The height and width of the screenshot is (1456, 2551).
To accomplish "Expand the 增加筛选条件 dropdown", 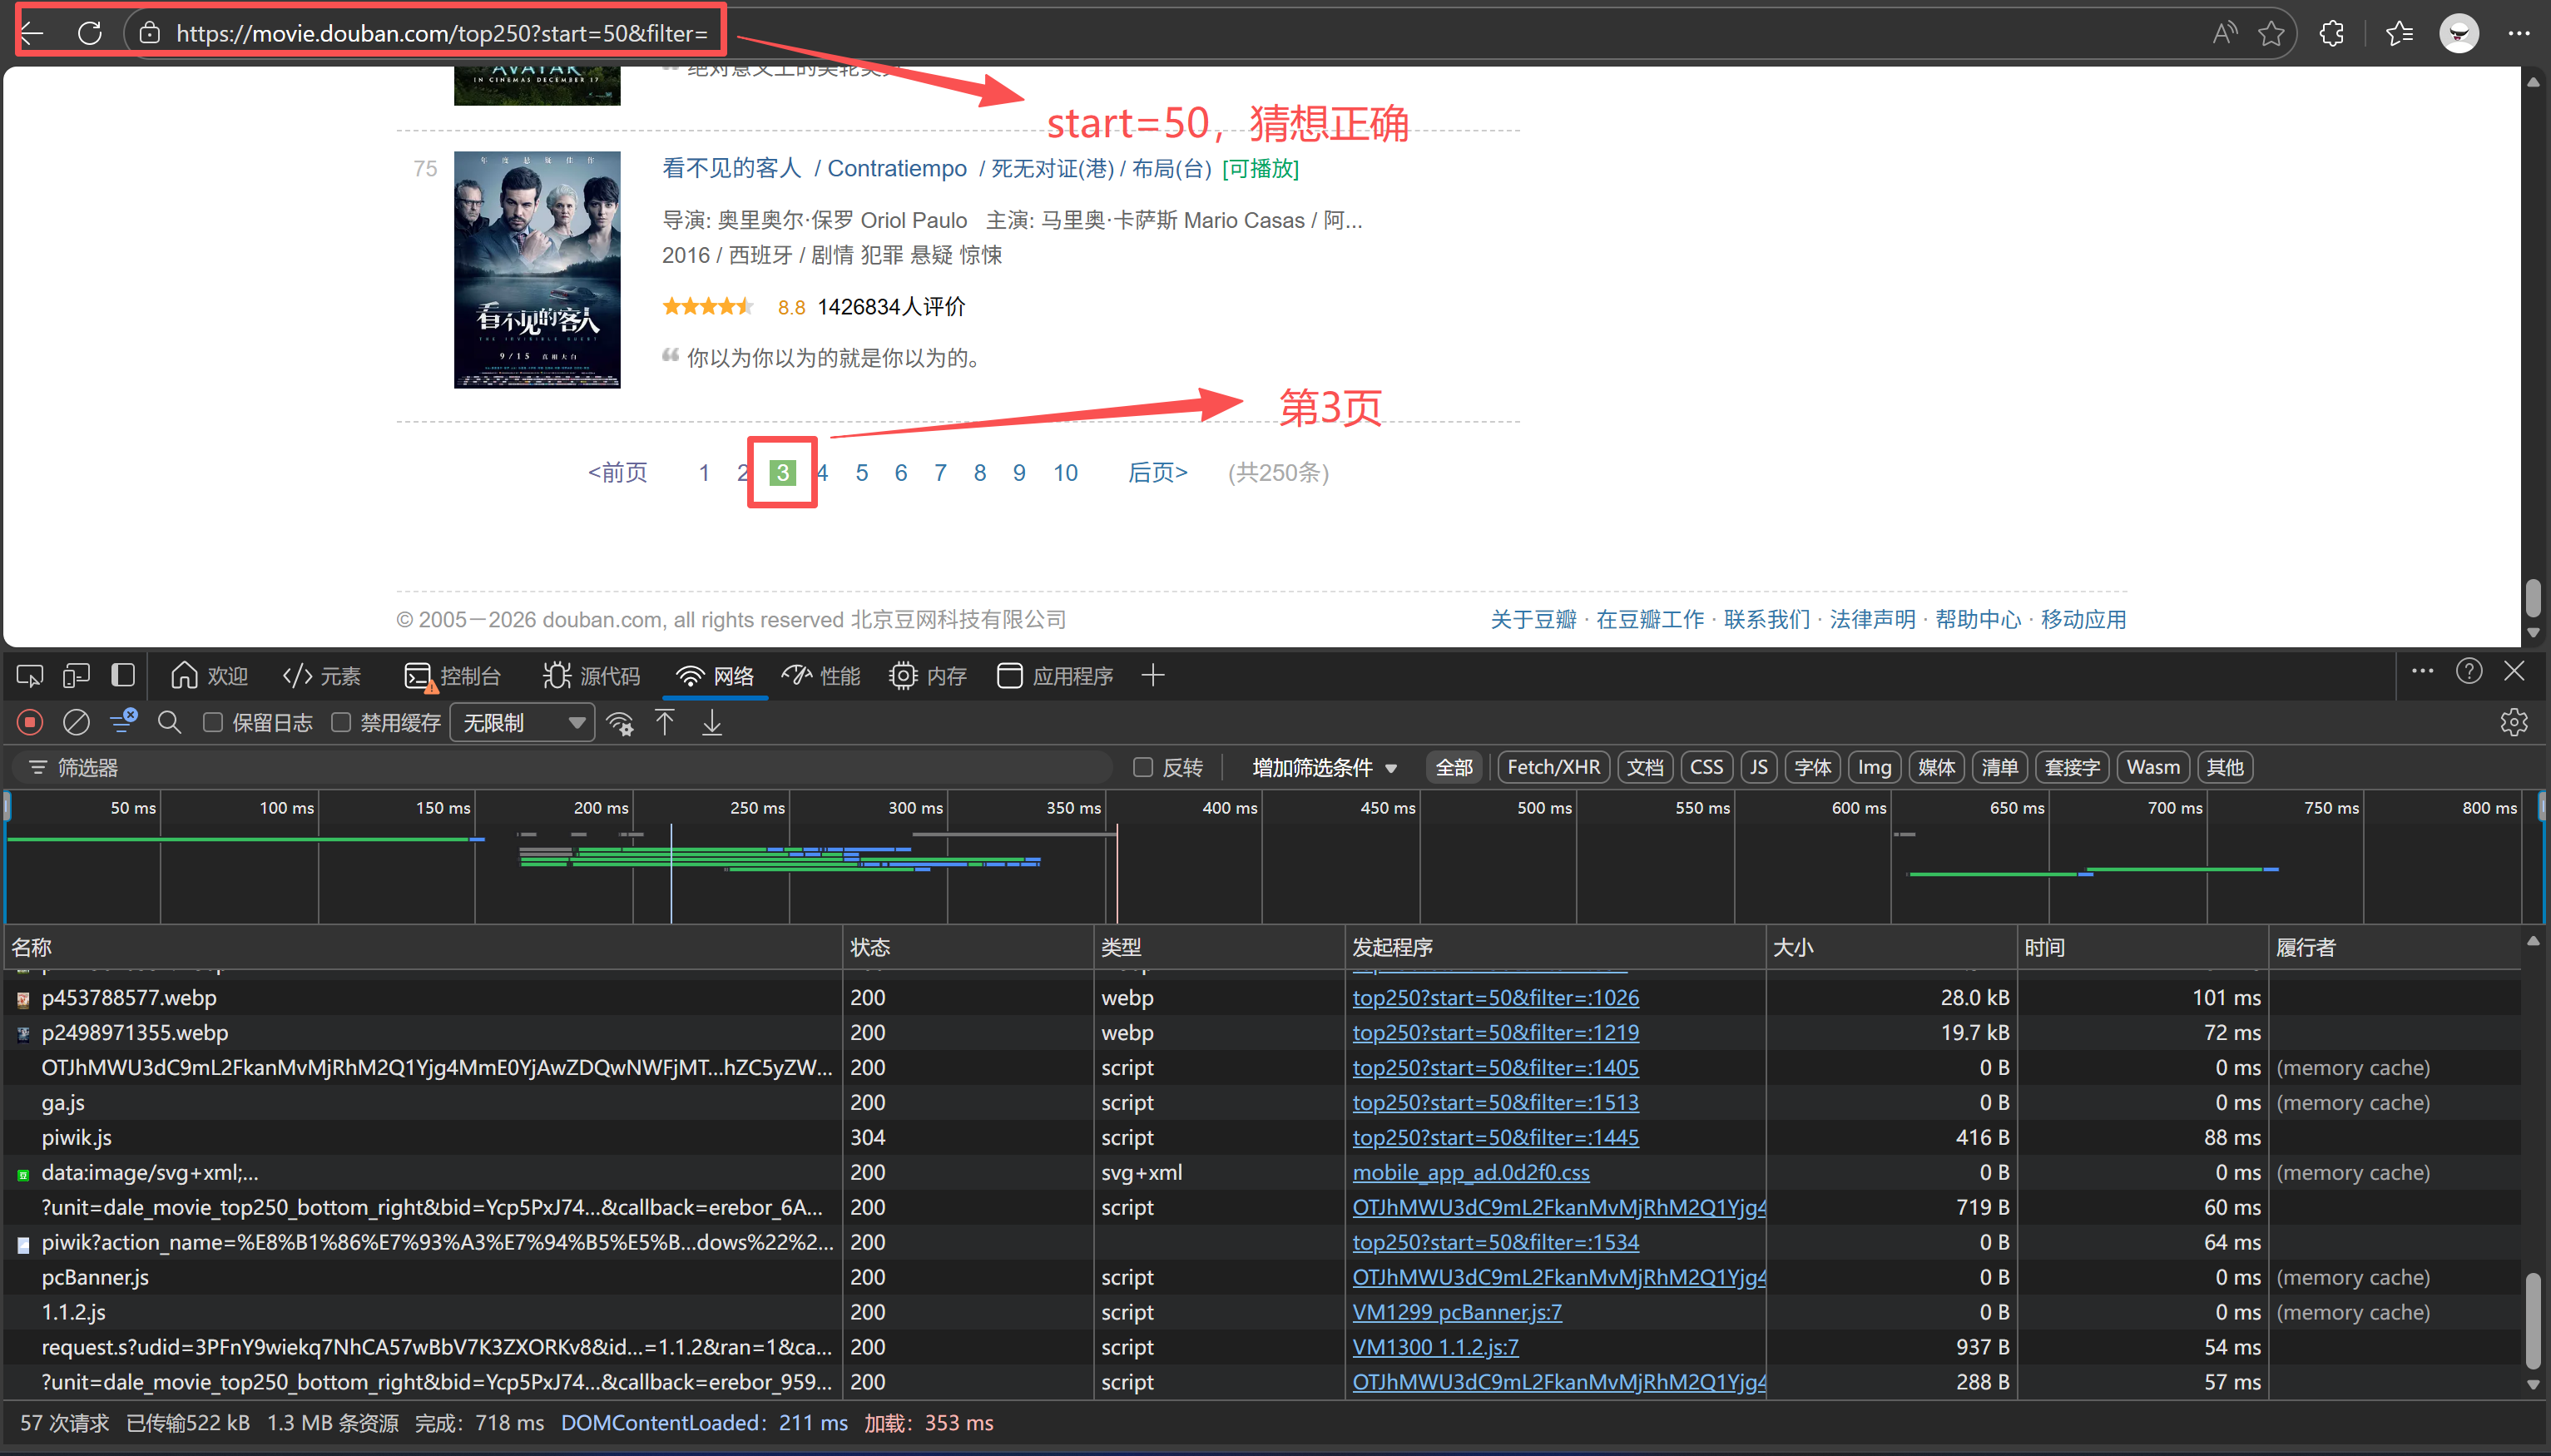I will tap(1325, 767).
